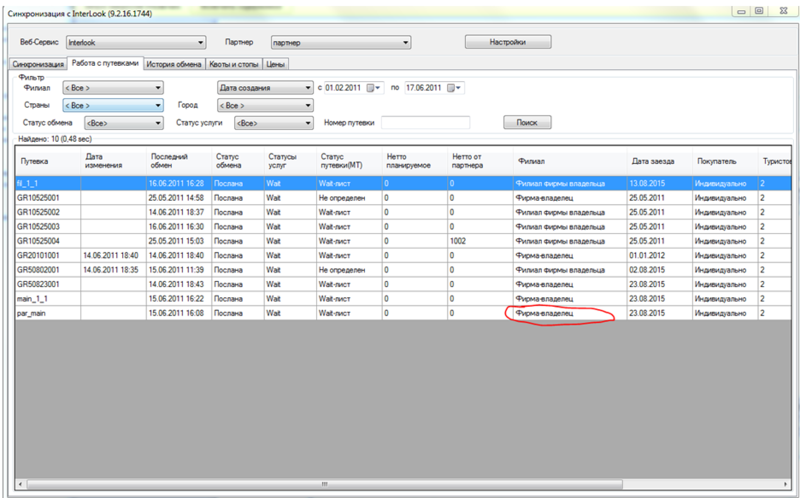This screenshot has height=498, width=800.
Task: Open the calendar picker for start date 01.02.2011
Action: [375, 87]
